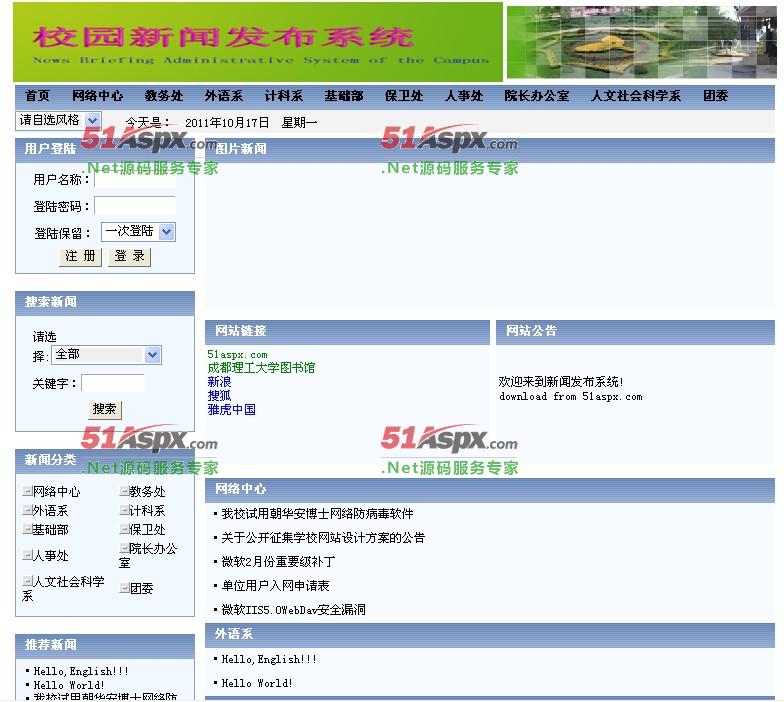Toggle the 基础部 category tree icon
Viewport: 784px width, 702px height.
(x=27, y=529)
